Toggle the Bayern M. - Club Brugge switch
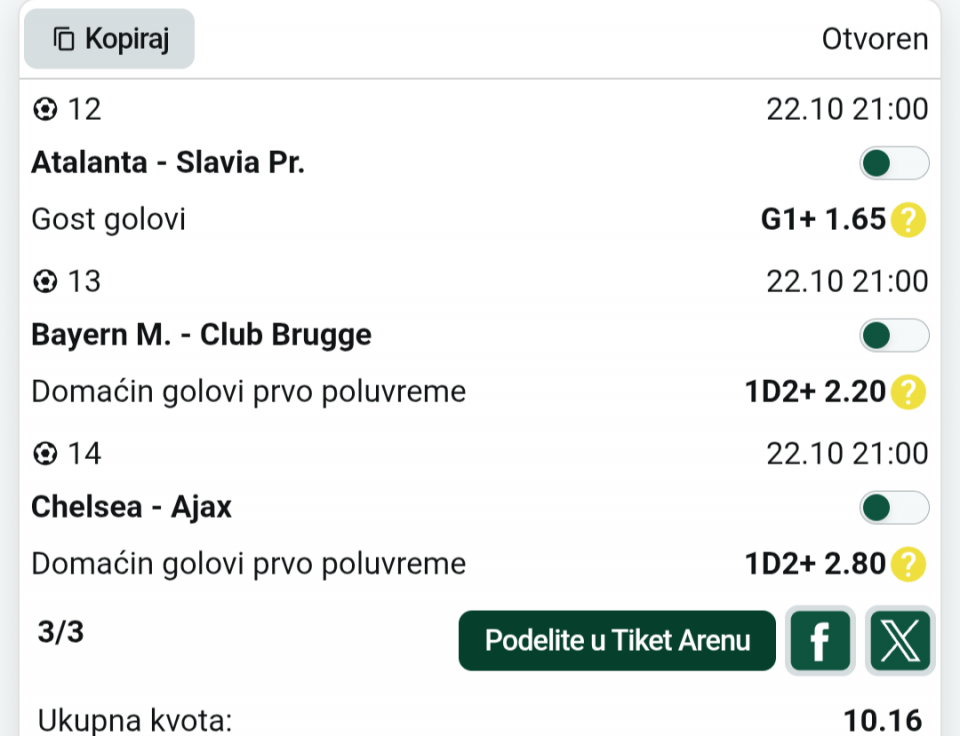Viewport: 960px width, 736px height. coord(894,335)
